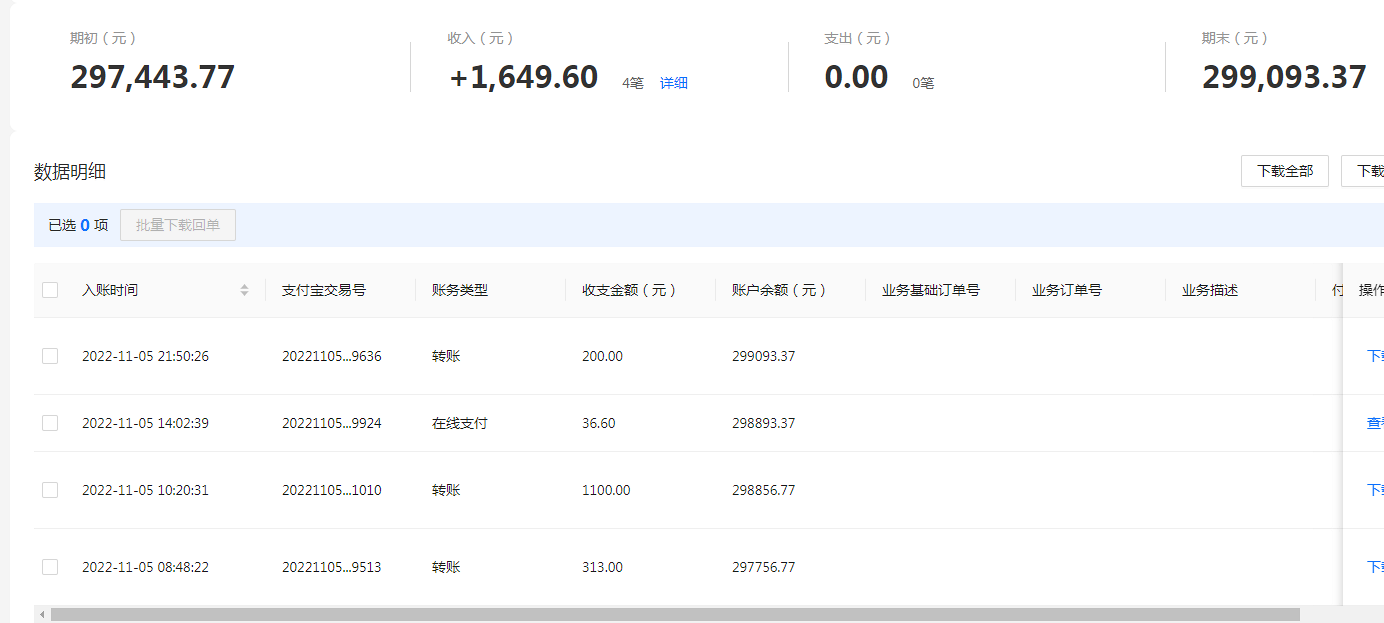Click the 数据明细 section heading

tap(70, 172)
